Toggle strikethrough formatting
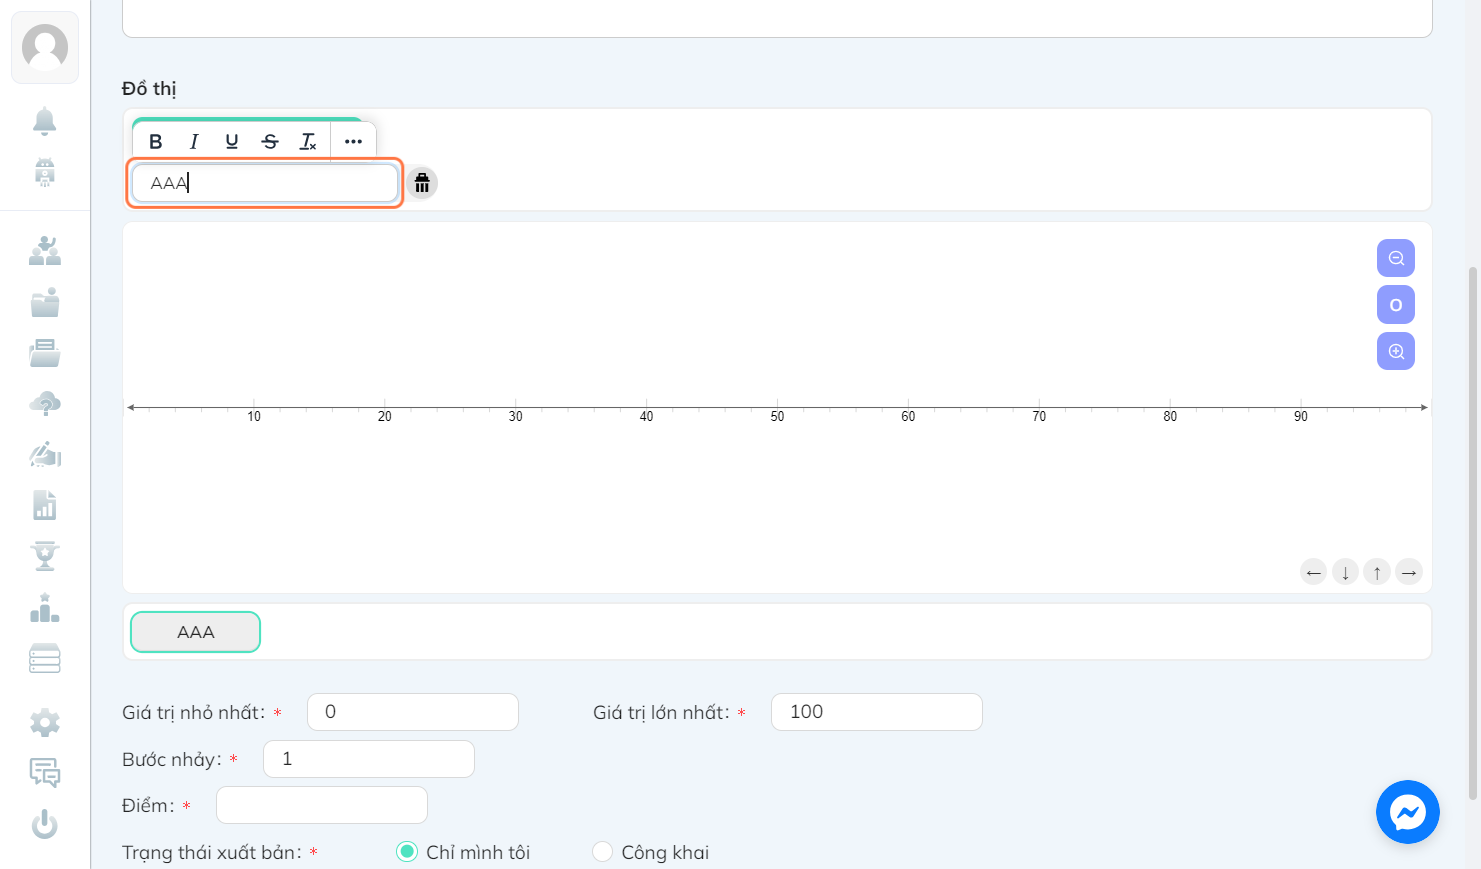This screenshot has height=869, width=1481. click(x=270, y=142)
